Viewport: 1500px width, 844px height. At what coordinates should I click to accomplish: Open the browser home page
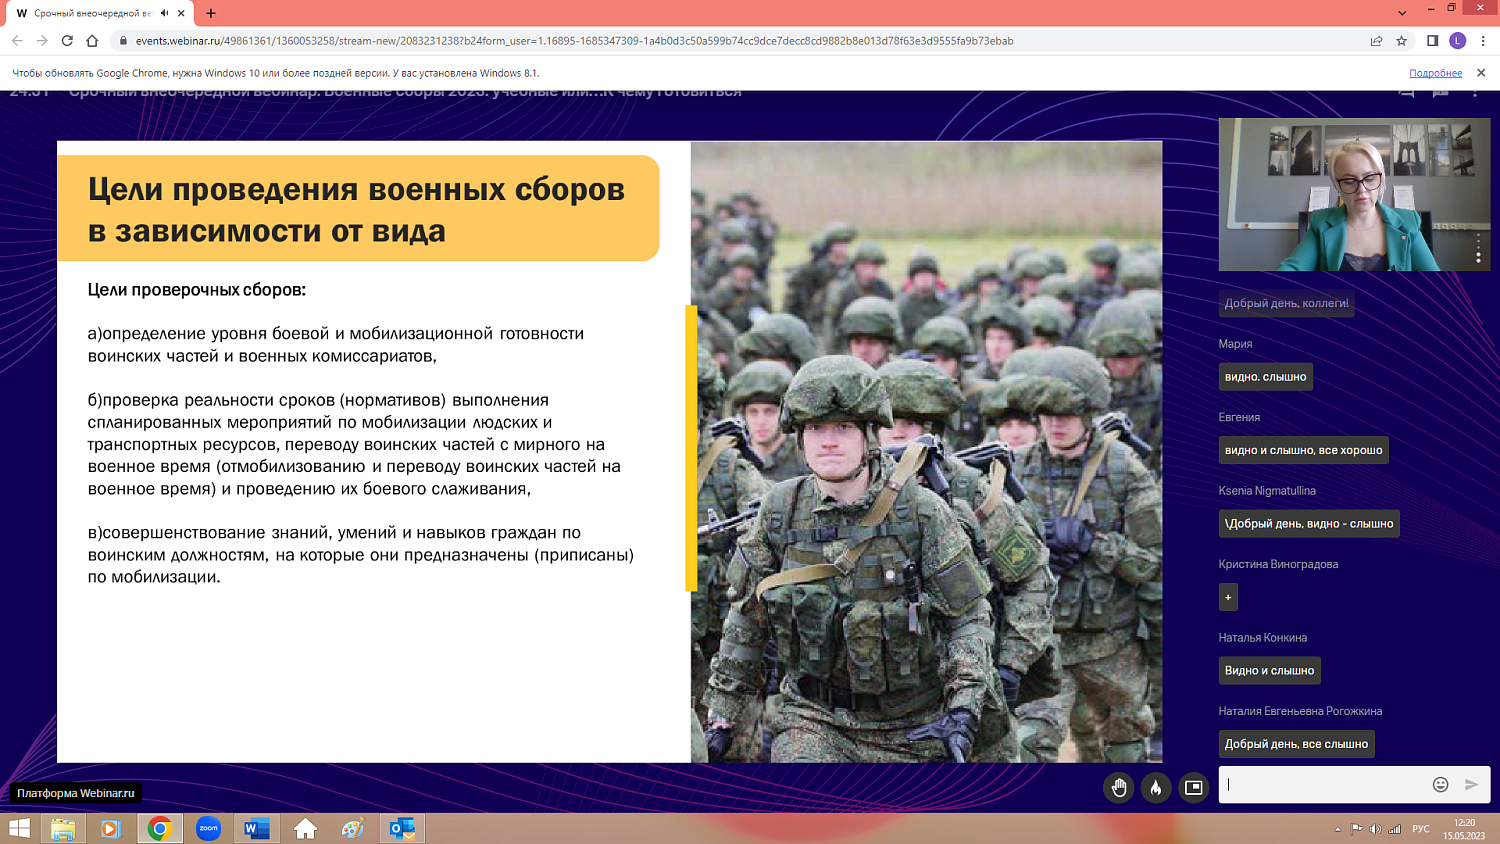tap(92, 41)
